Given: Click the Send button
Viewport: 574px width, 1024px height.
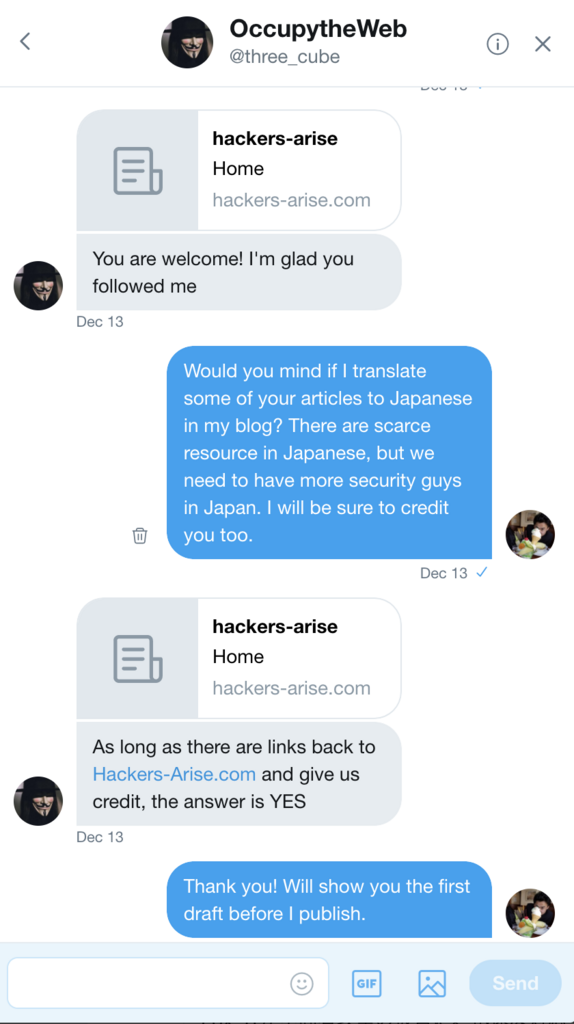Looking at the screenshot, I should coord(515,983).
